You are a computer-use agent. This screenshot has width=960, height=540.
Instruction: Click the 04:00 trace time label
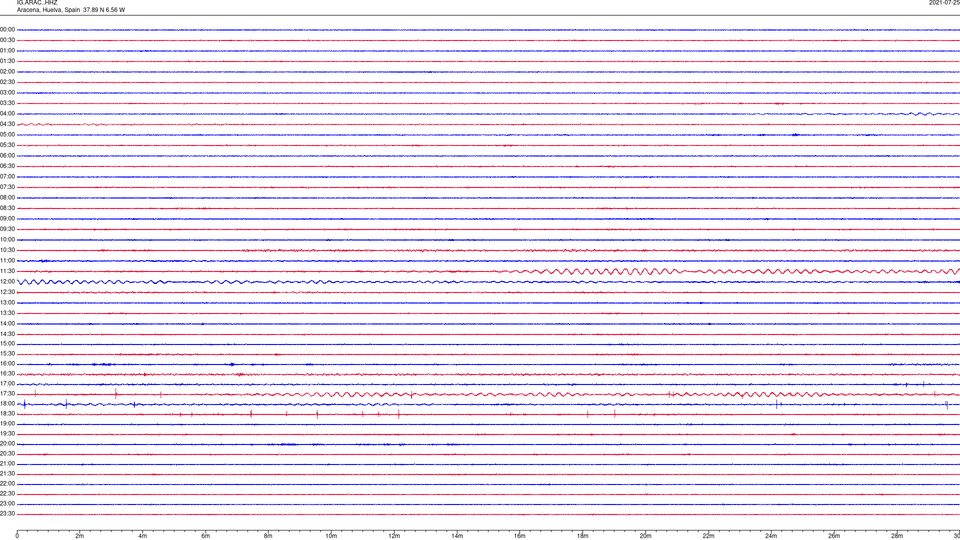coord(7,114)
